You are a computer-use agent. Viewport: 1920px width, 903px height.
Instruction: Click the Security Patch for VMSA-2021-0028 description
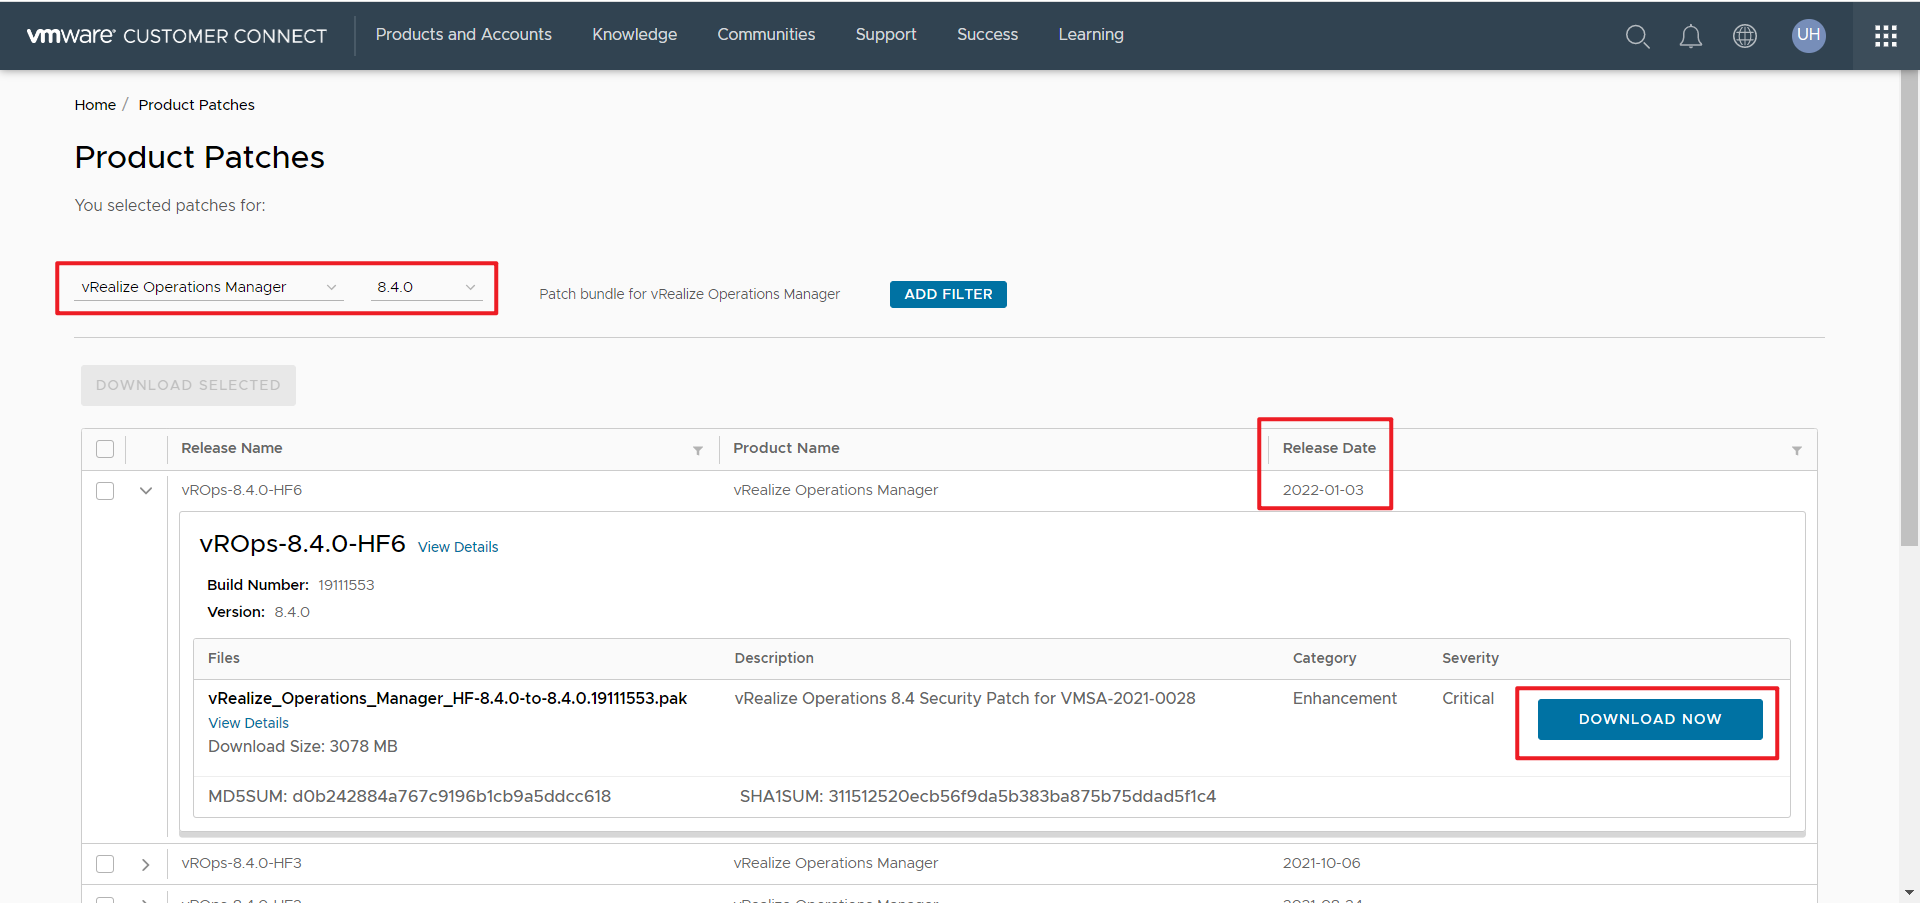[x=965, y=698]
